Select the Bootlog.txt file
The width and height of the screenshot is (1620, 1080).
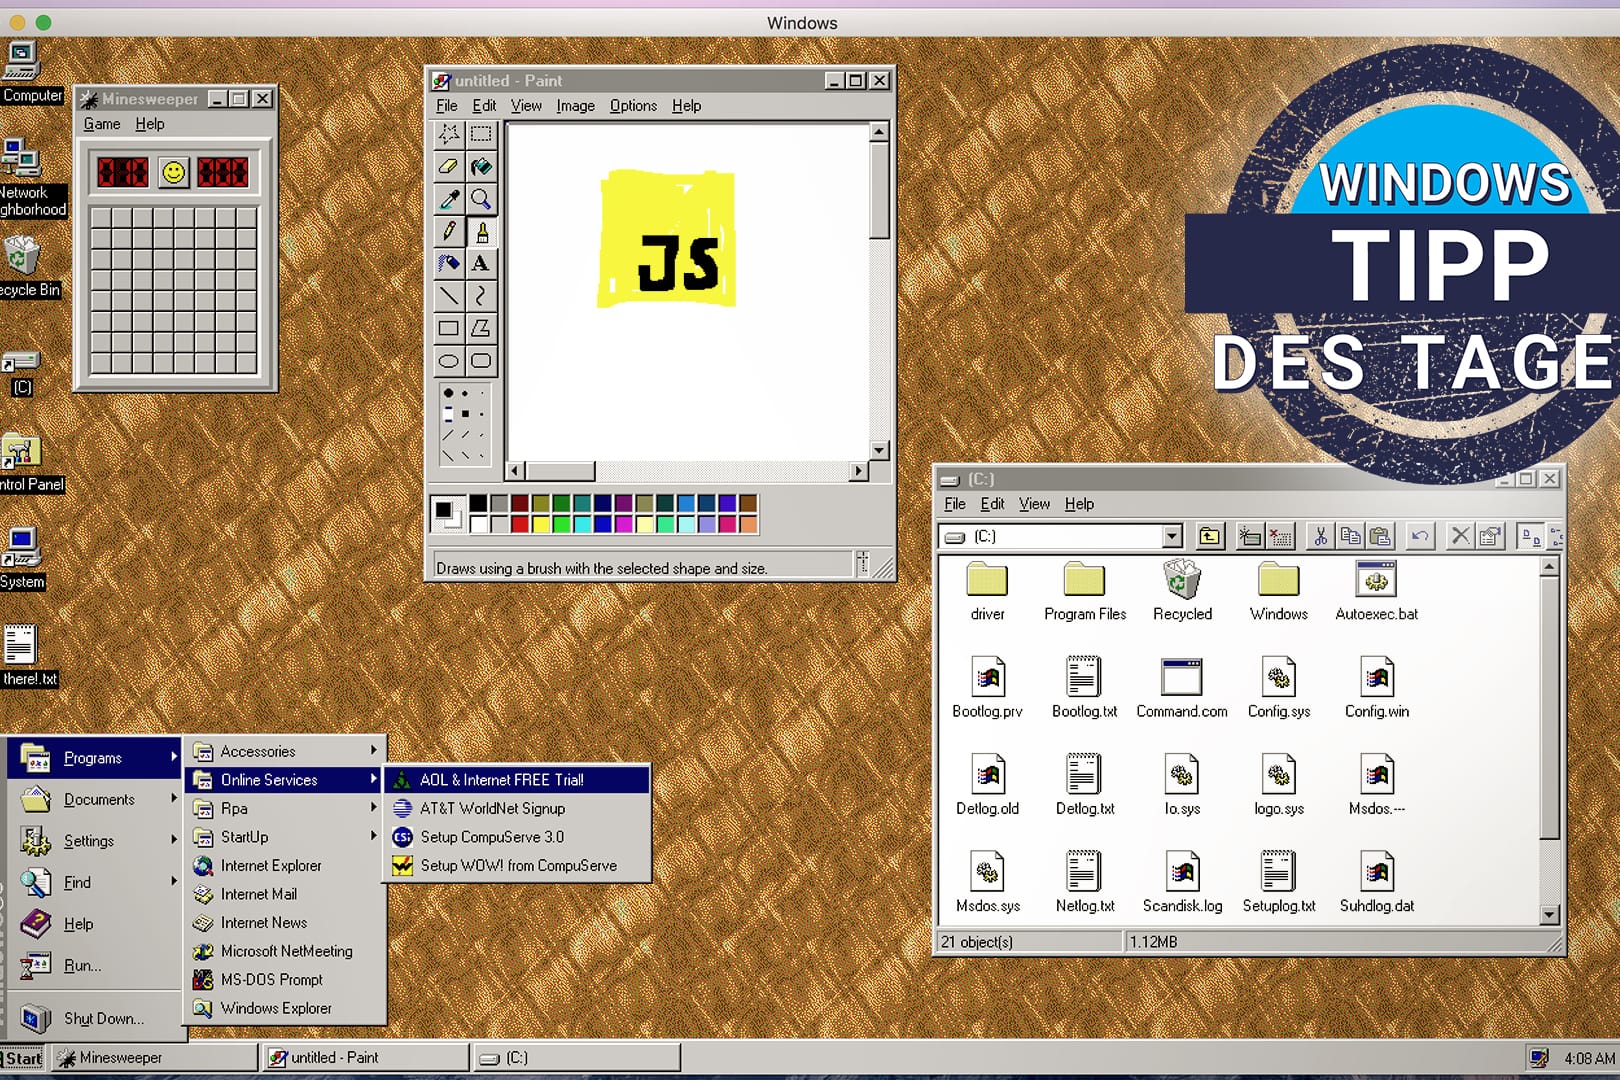(x=1084, y=688)
